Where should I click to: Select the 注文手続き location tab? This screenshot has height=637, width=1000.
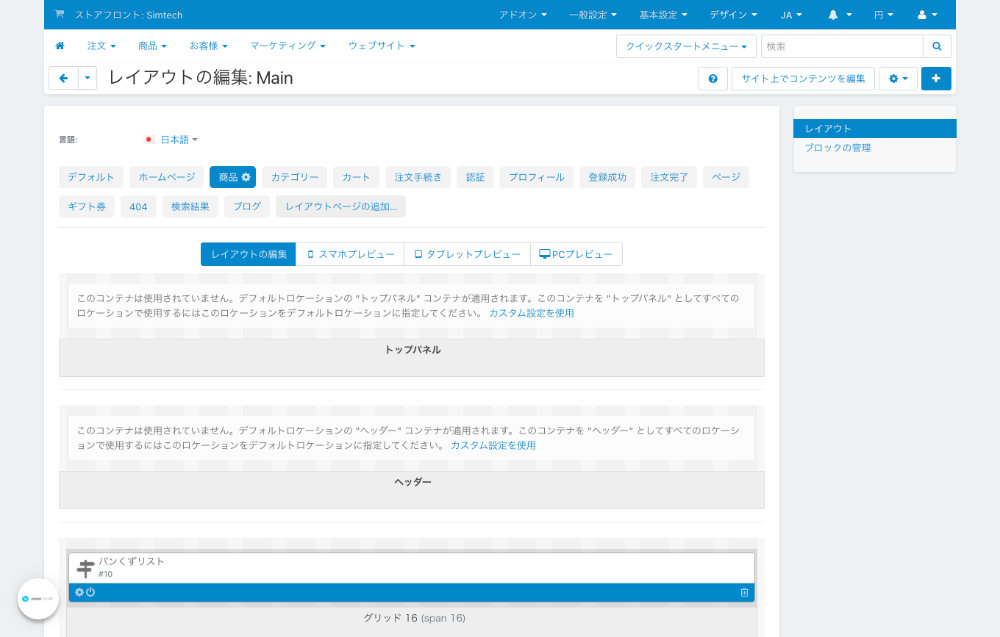coord(418,177)
